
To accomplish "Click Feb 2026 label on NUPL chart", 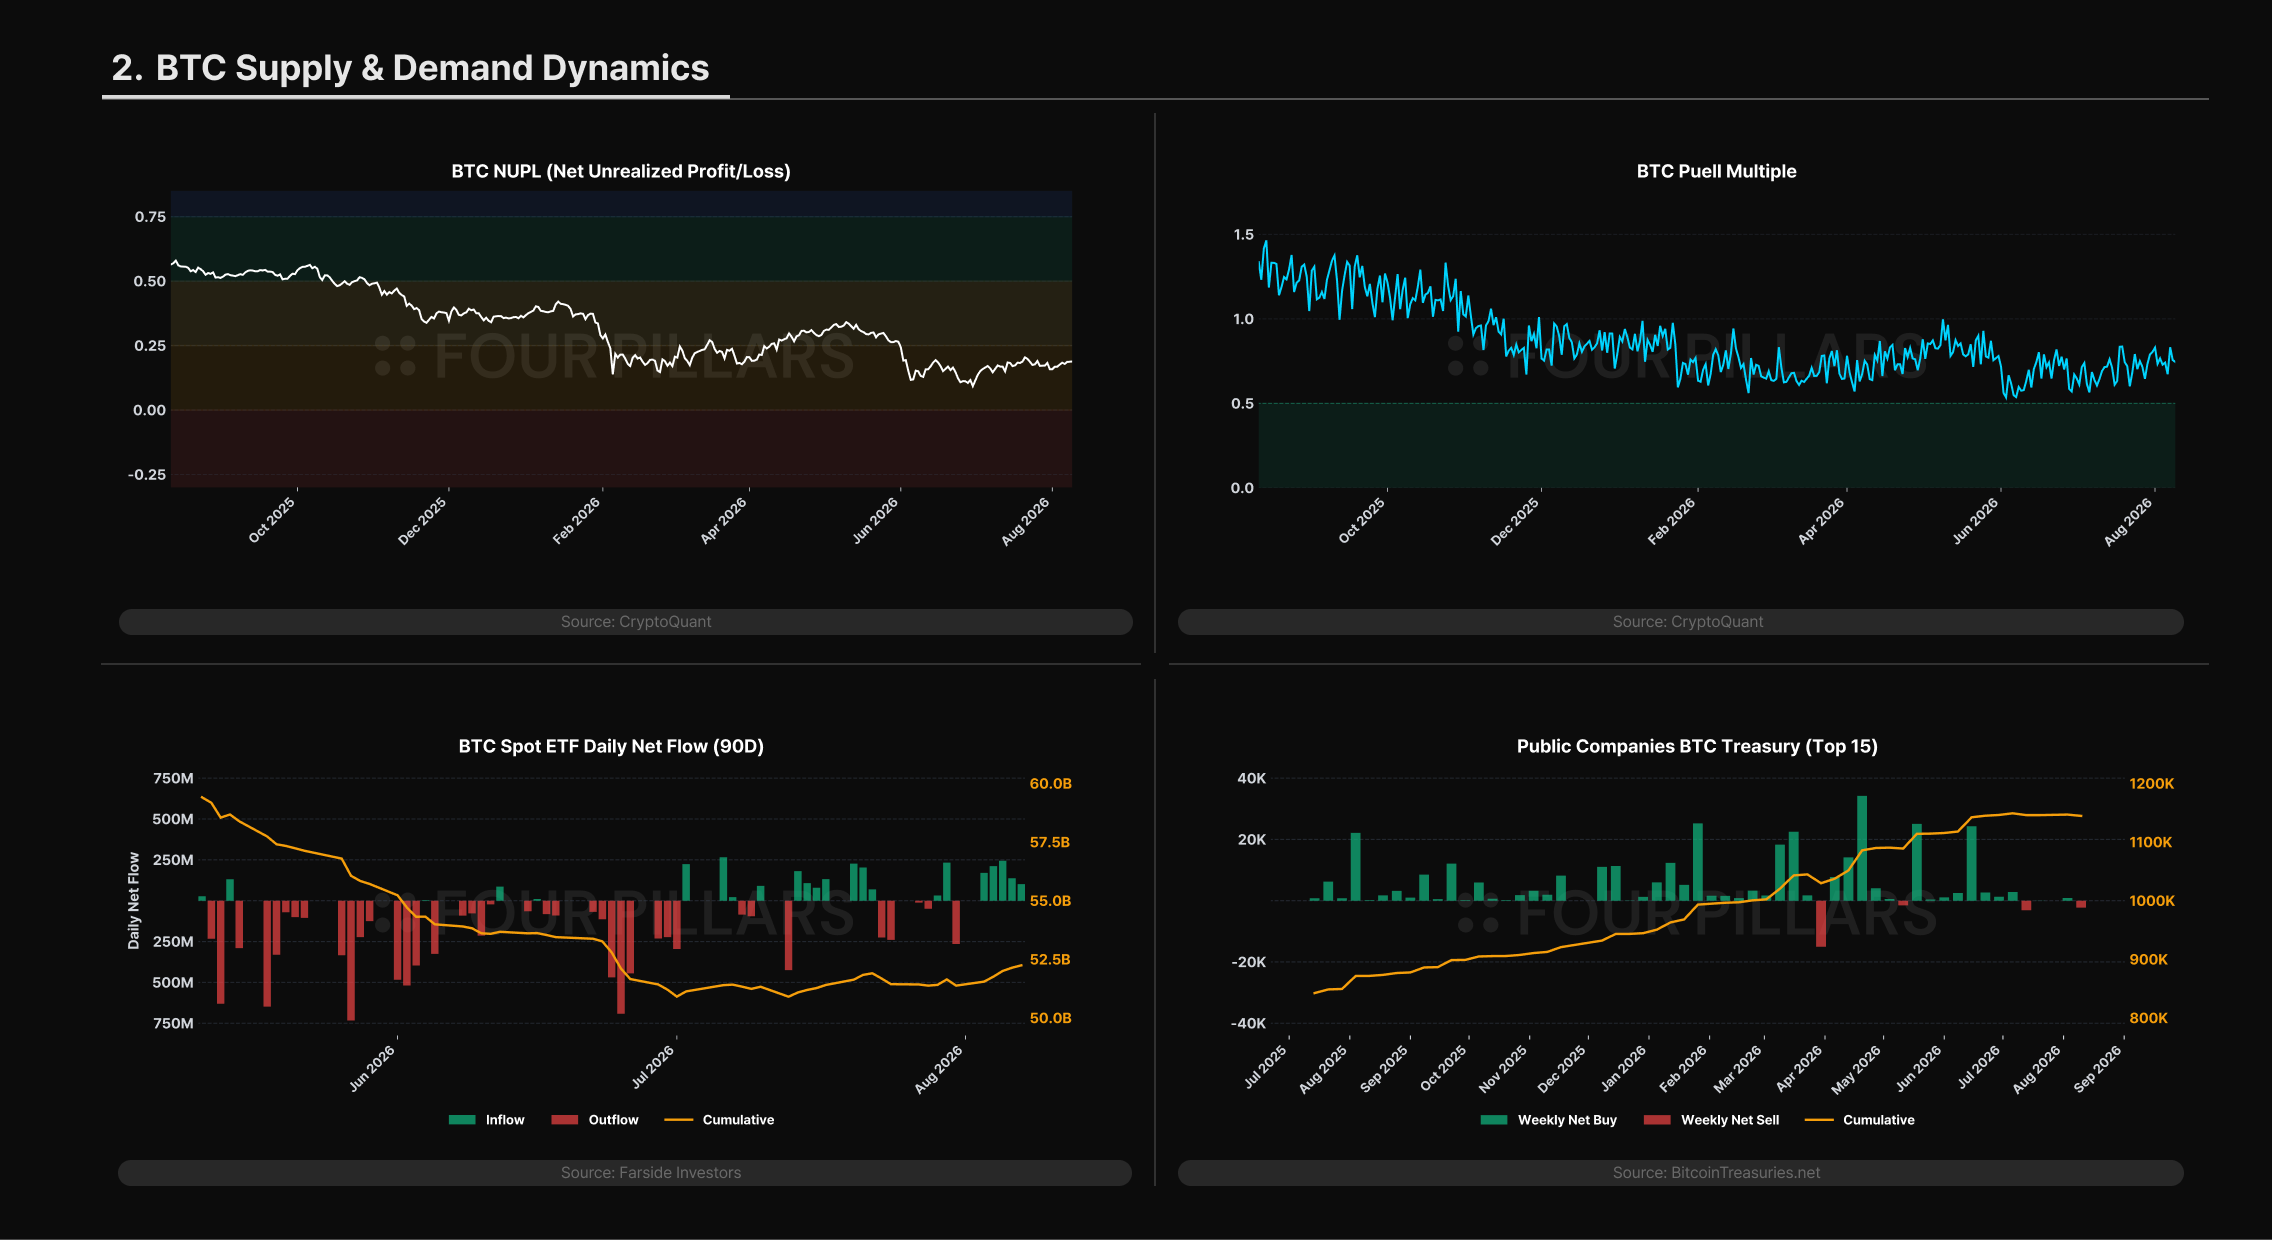I will [577, 520].
